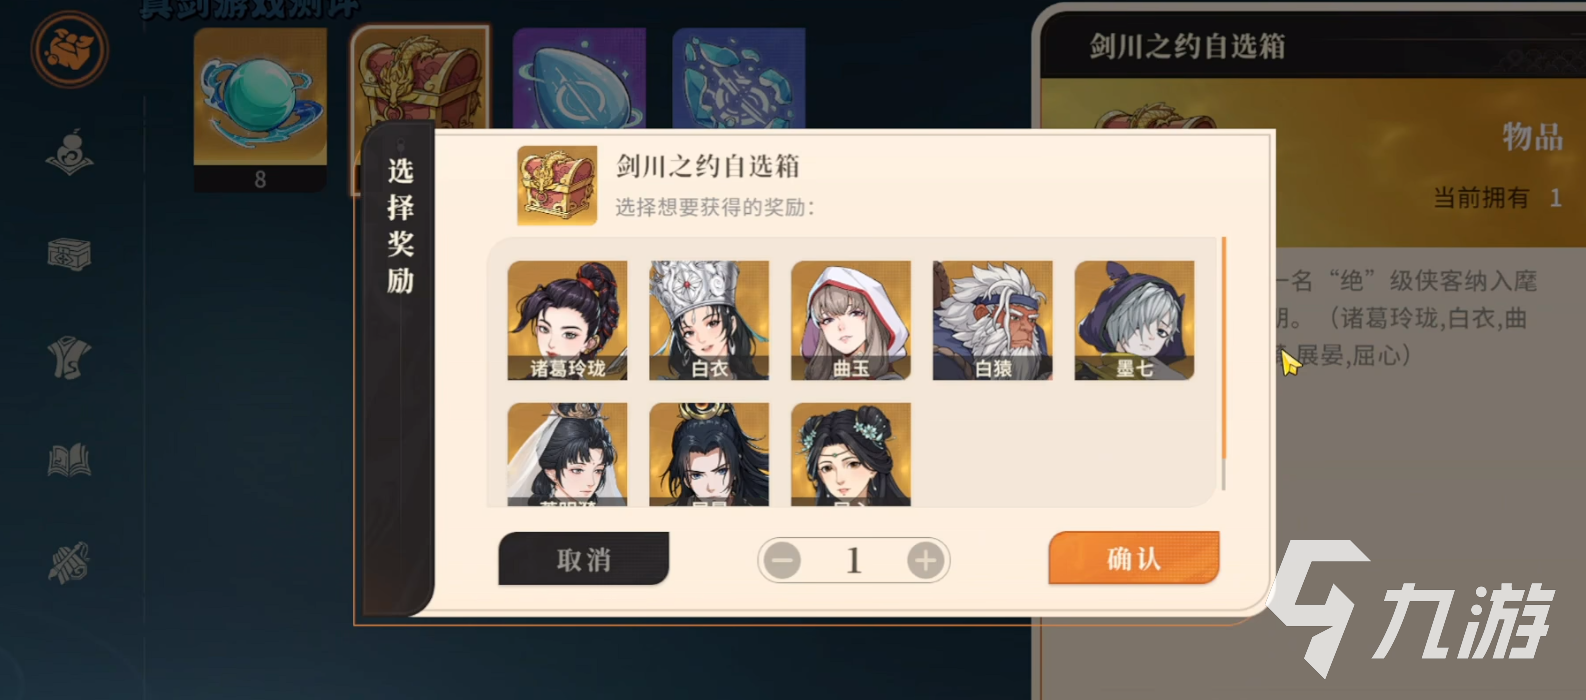This screenshot has height=700, width=1586.
Task: Select the blue teardrop gem item
Action: pyautogui.click(x=579, y=79)
